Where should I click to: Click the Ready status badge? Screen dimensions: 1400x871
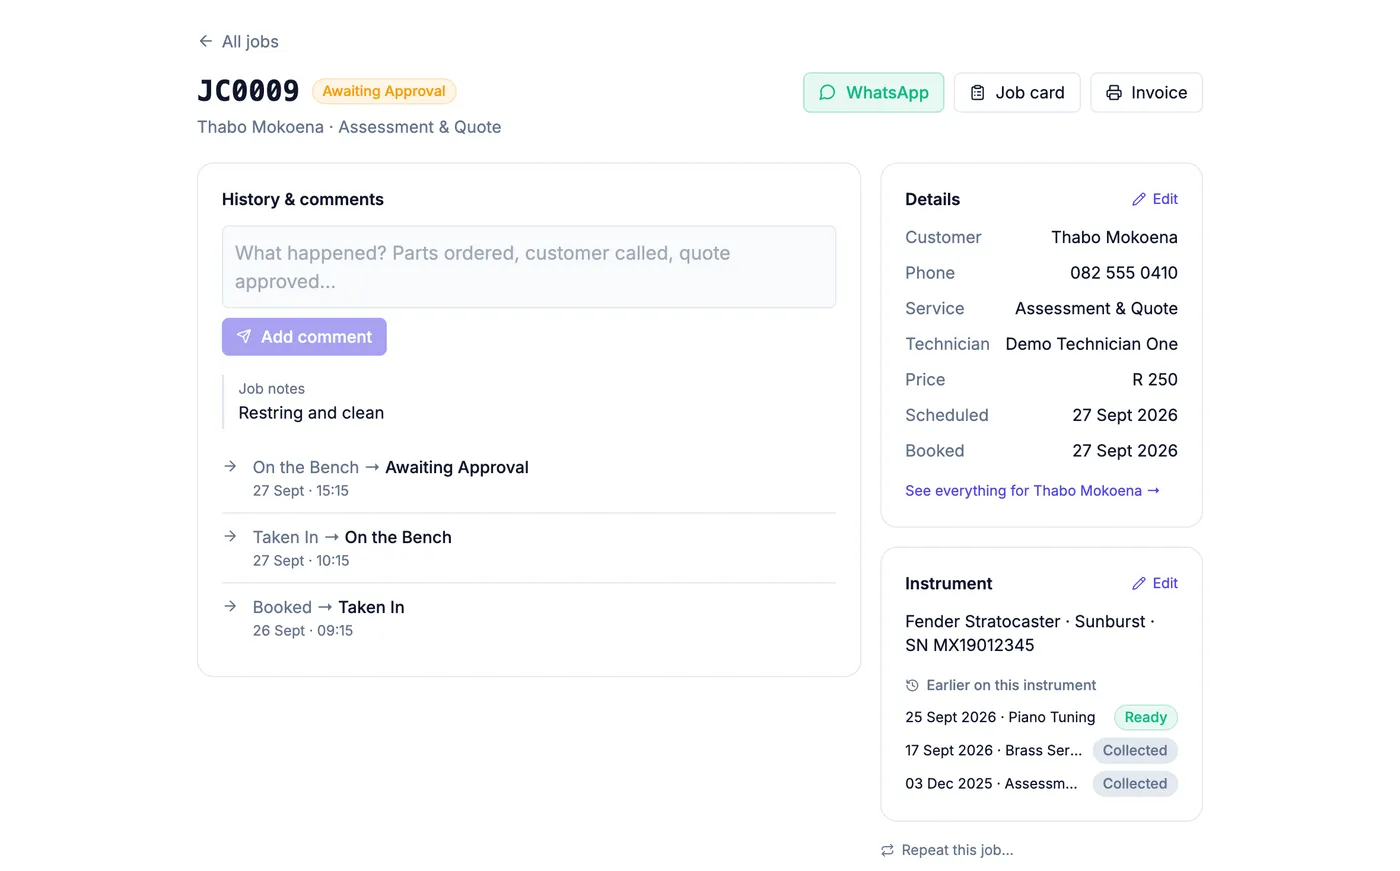click(1146, 717)
